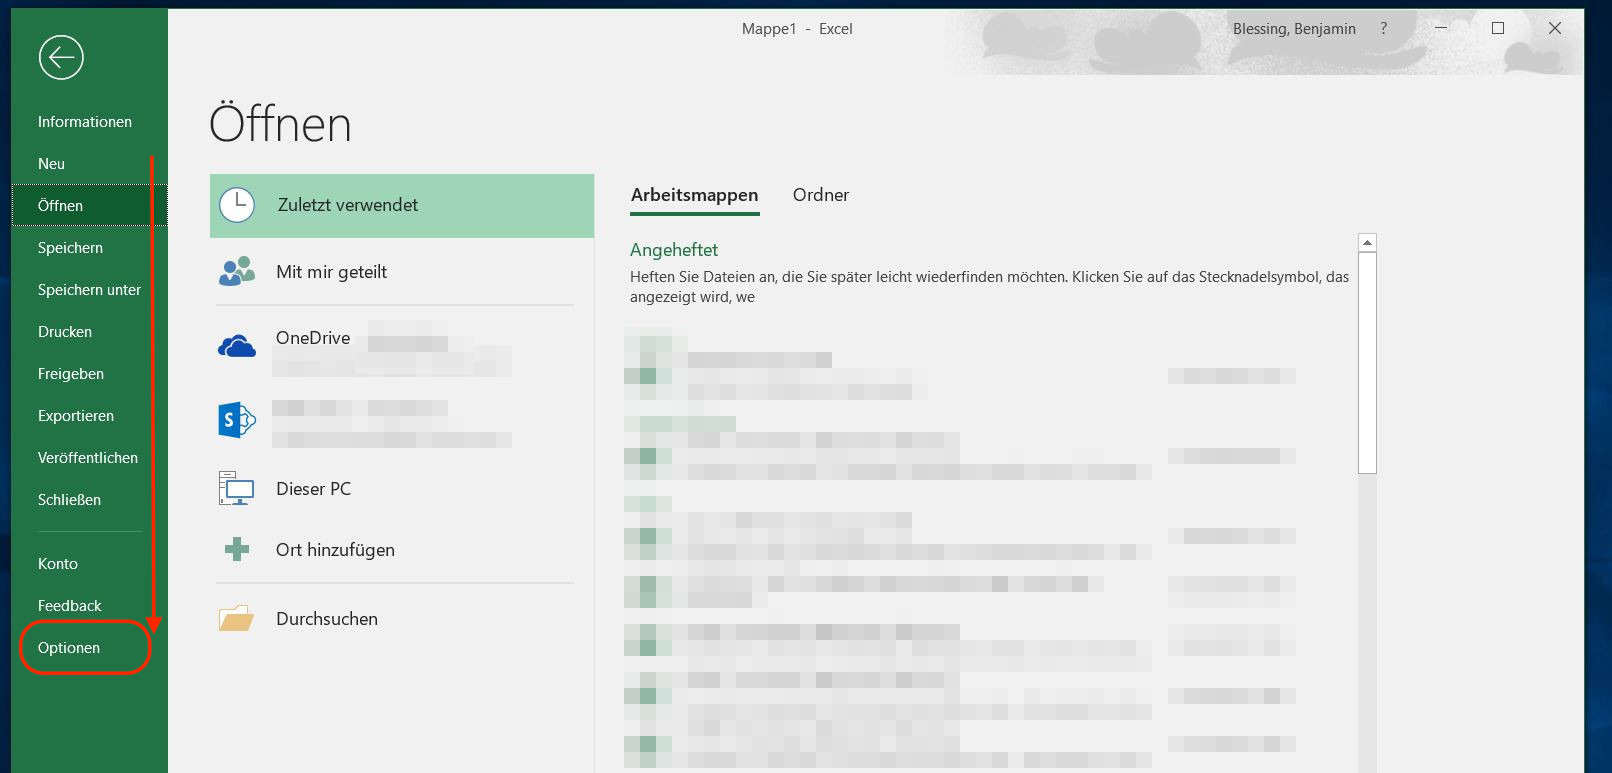Go to Veröffentlichen
The height and width of the screenshot is (773, 1612).
pos(88,458)
